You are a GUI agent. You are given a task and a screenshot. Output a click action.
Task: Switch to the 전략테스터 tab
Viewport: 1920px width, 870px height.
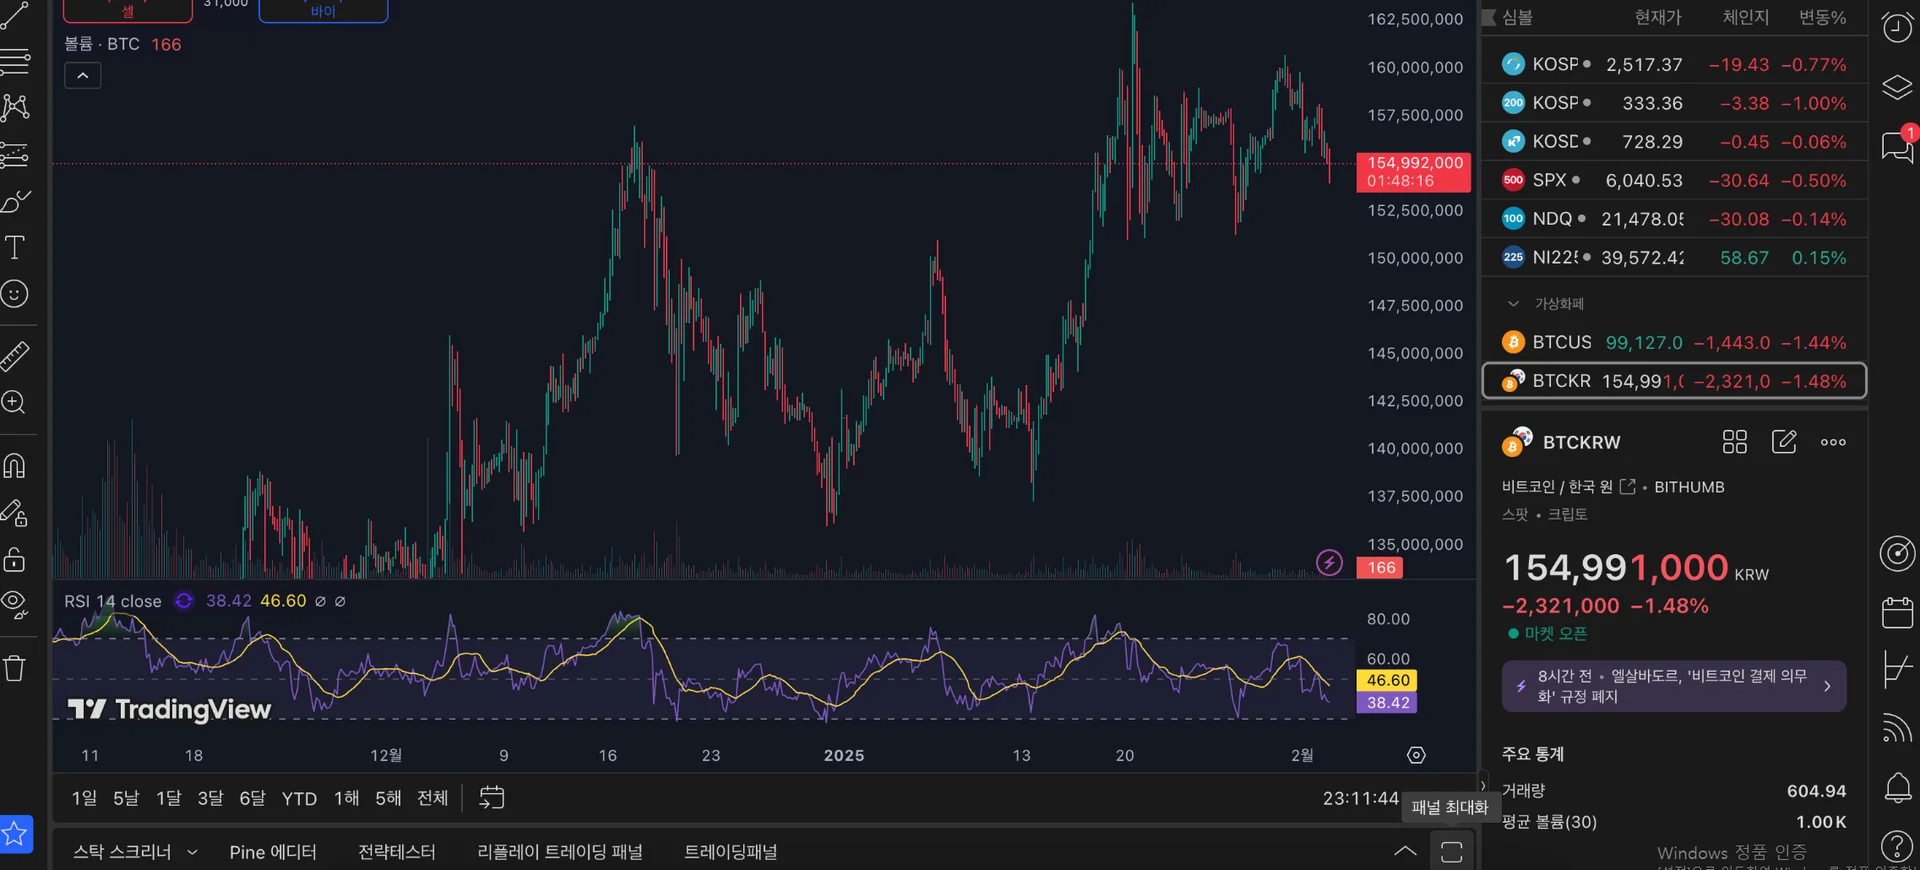(x=397, y=852)
